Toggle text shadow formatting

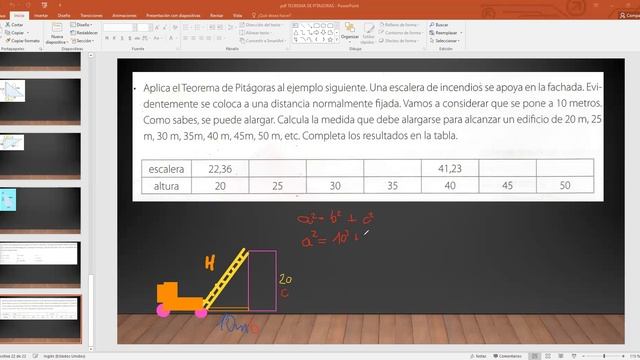[x=130, y=38]
